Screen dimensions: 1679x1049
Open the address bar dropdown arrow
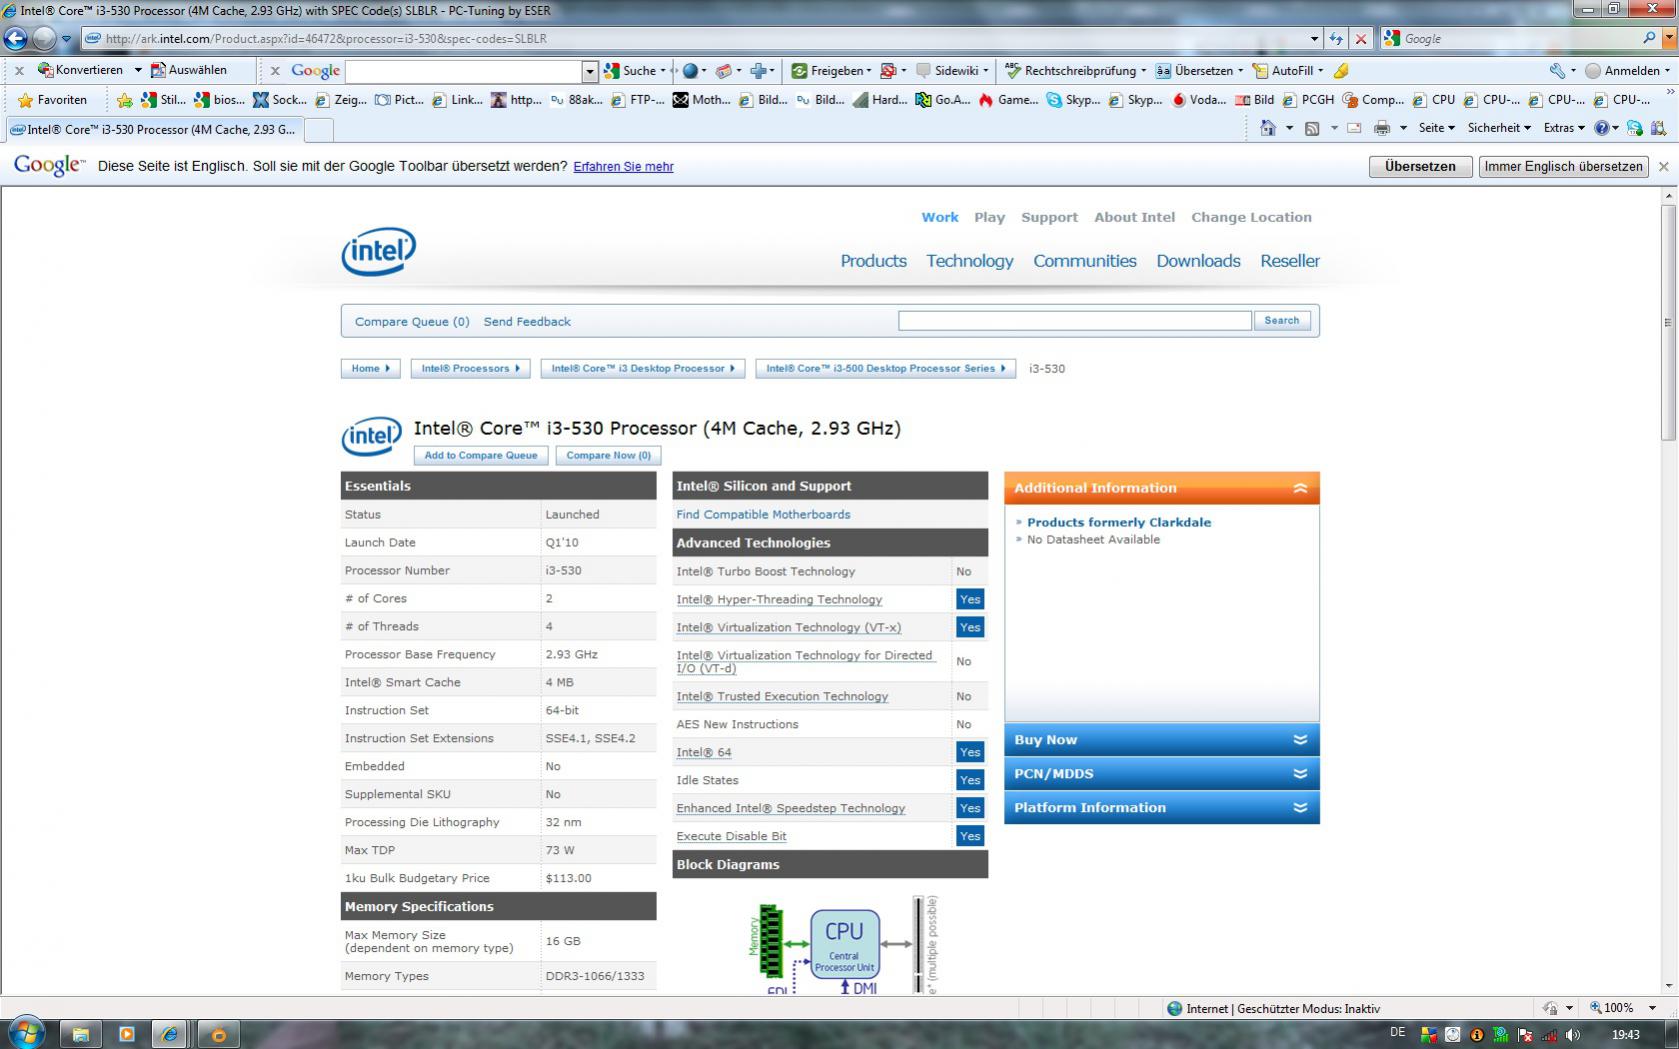pos(1314,39)
